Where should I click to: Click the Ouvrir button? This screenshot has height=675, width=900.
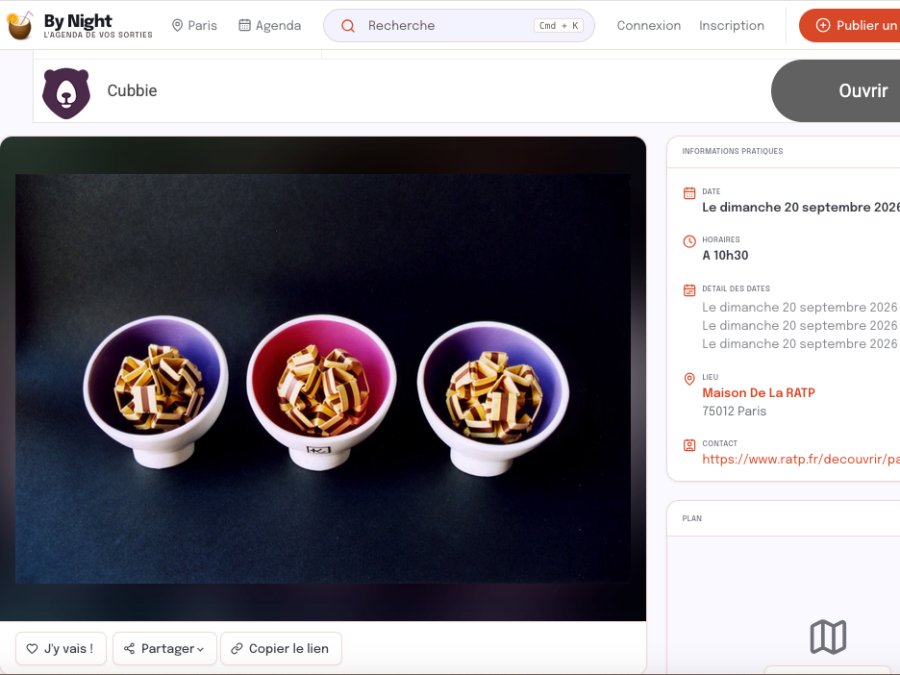836,91
